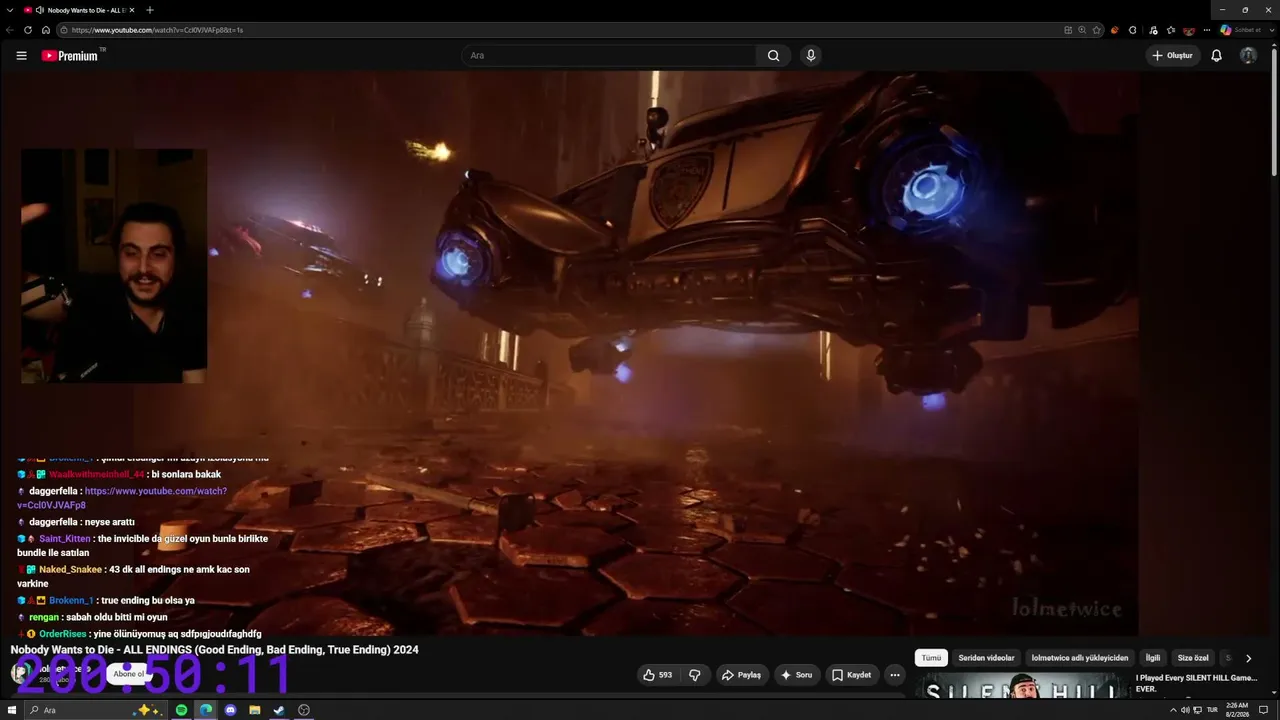Screen dimensions: 1280x720
Task: Select the İlgili filter chip
Action: point(1153,658)
